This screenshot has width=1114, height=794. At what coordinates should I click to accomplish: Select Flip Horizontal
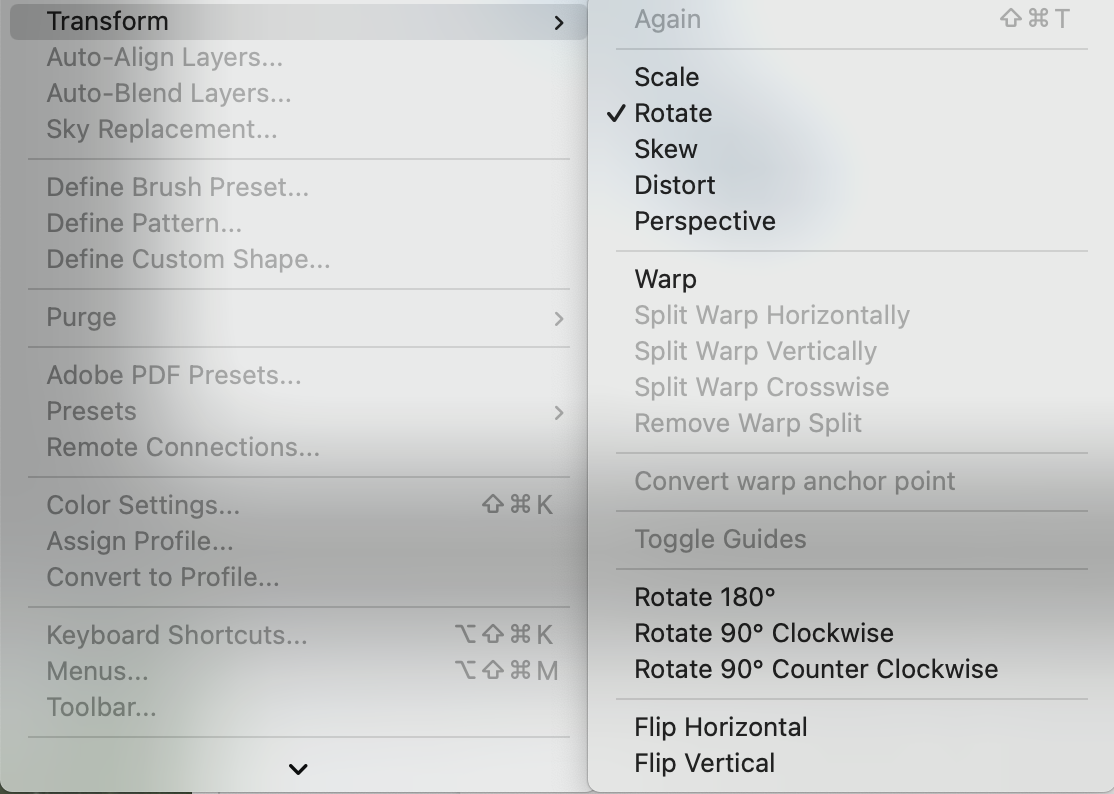pos(720,727)
